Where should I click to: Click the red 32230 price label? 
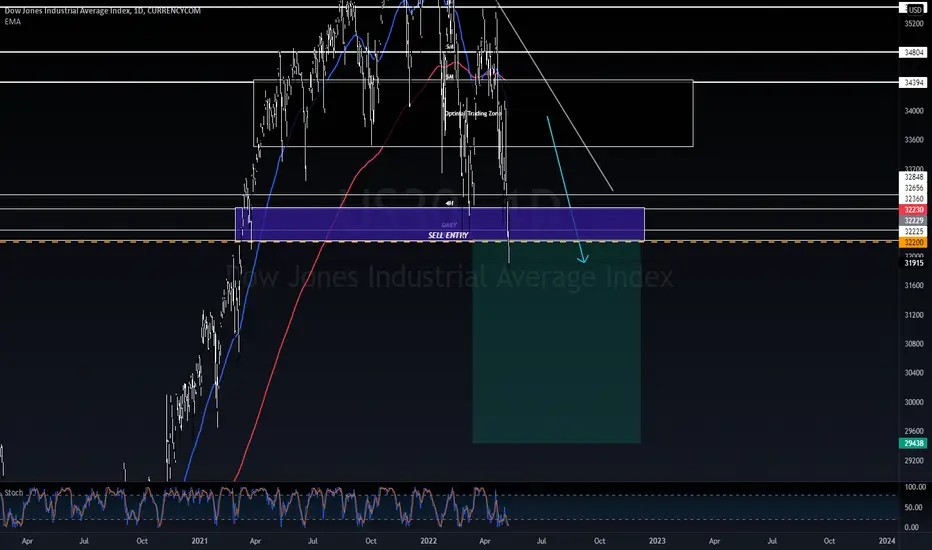(x=914, y=210)
